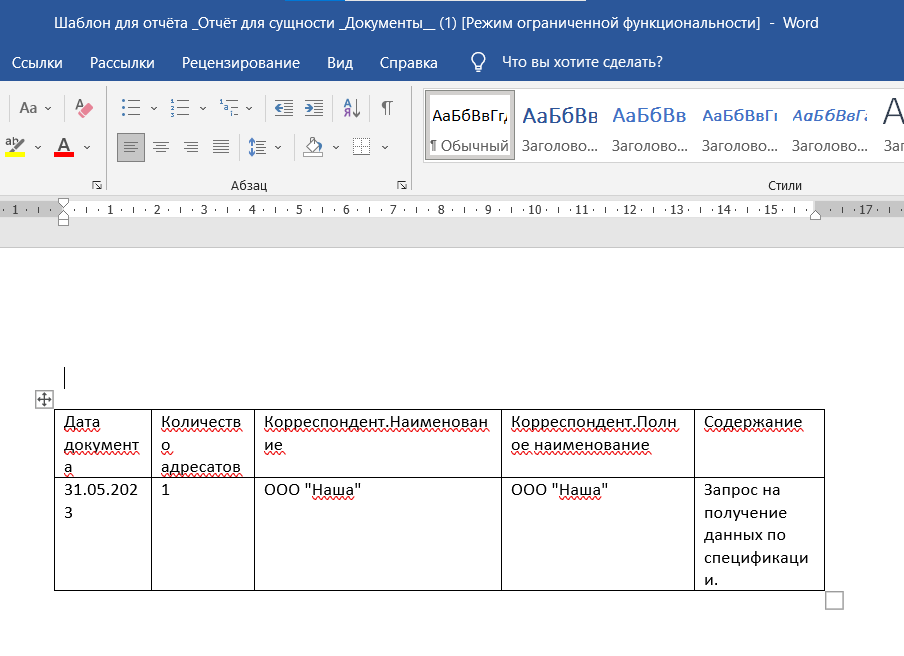Click the 'Что вы хотите сделать?' search box
This screenshot has width=904, height=656.
581,63
